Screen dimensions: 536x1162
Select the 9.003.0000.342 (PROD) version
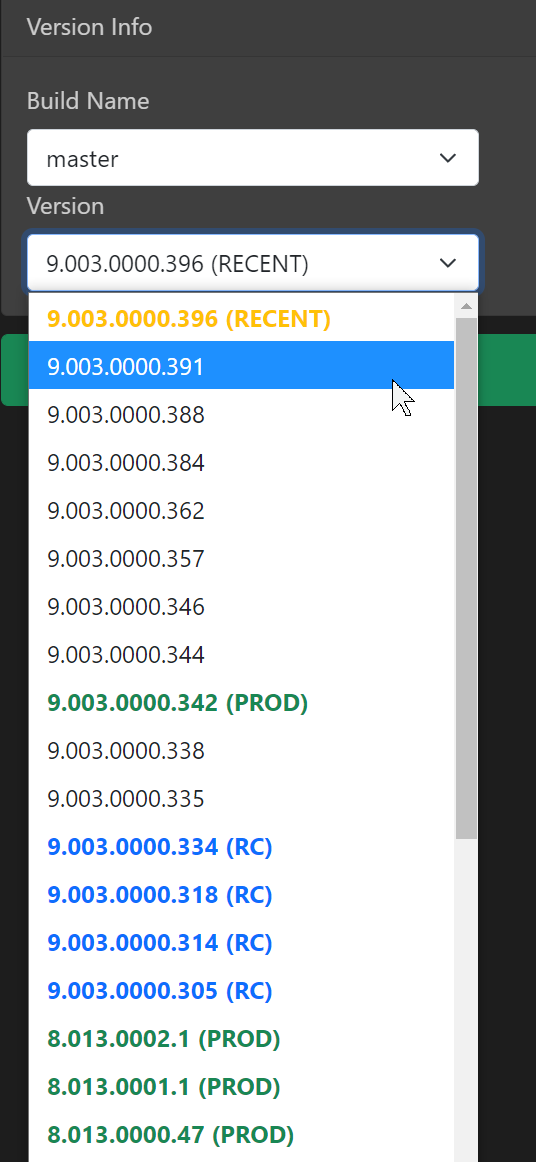pos(242,703)
